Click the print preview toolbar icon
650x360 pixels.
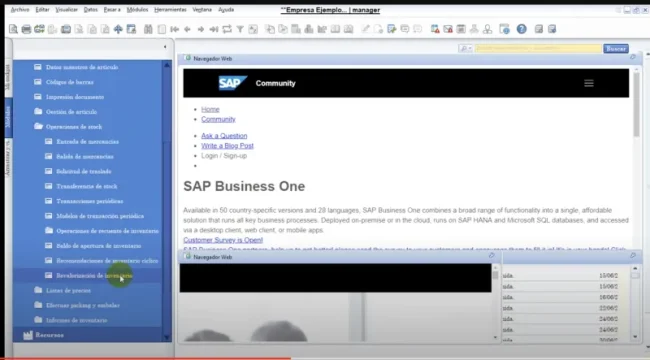tap(13, 29)
